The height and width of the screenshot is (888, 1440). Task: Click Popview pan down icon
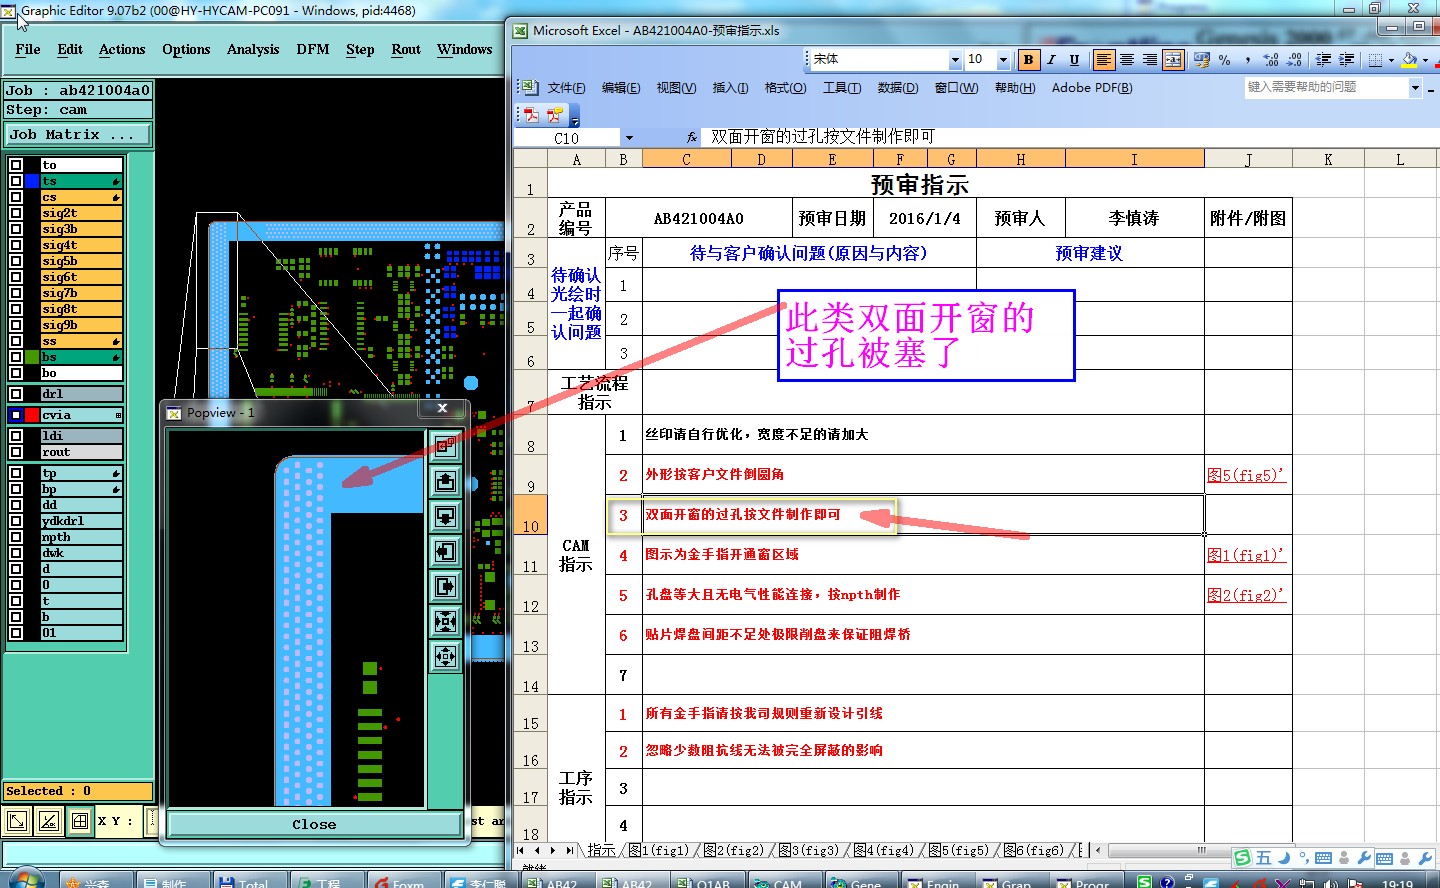pos(446,516)
